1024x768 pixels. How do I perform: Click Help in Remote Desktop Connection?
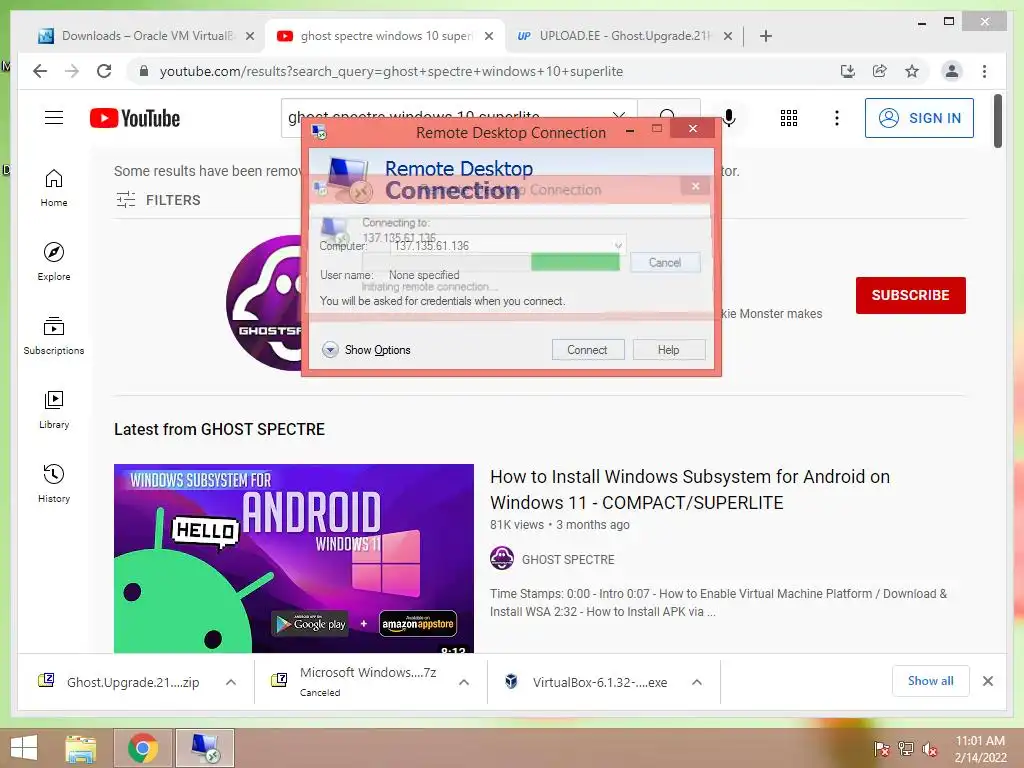(669, 350)
